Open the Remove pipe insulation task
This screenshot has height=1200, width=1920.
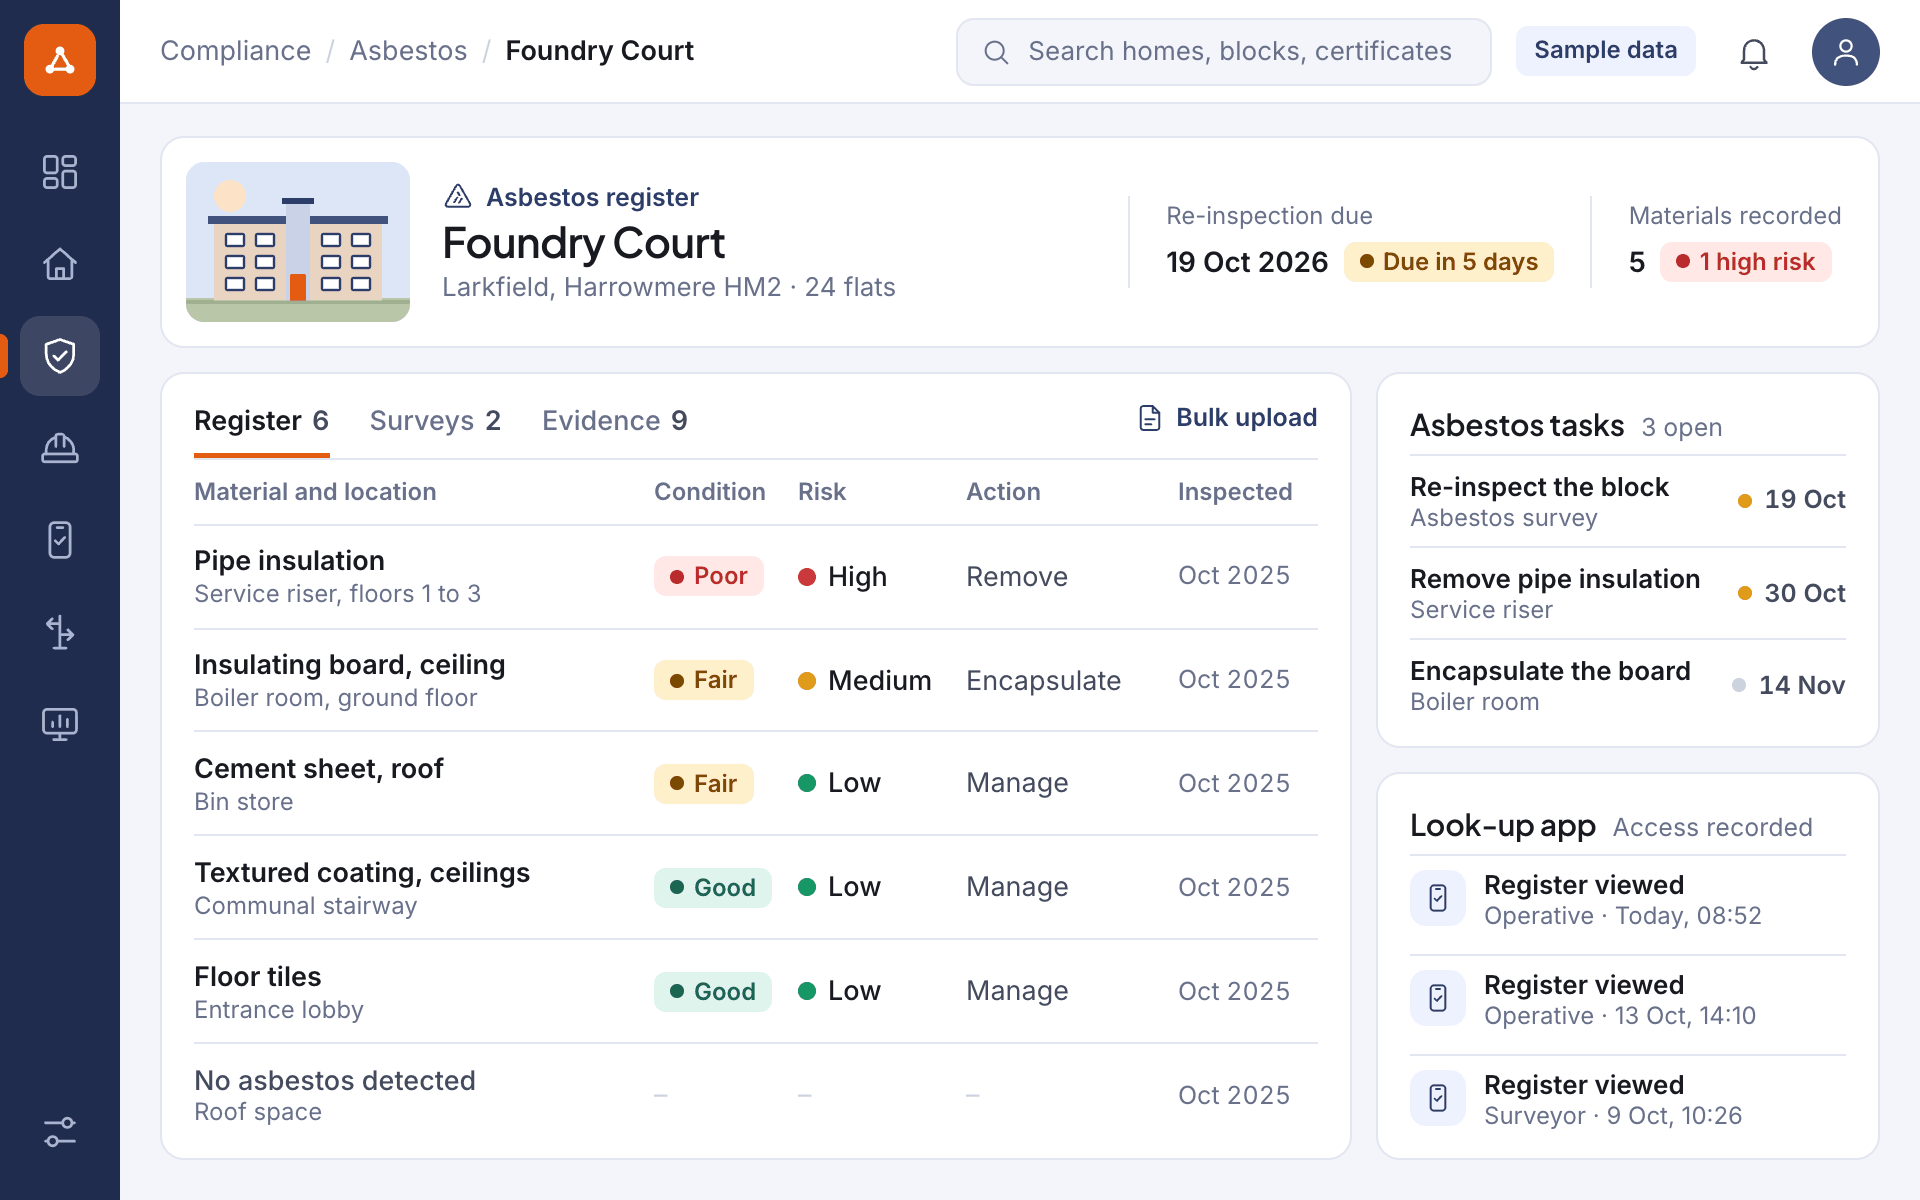[x=1628, y=593]
